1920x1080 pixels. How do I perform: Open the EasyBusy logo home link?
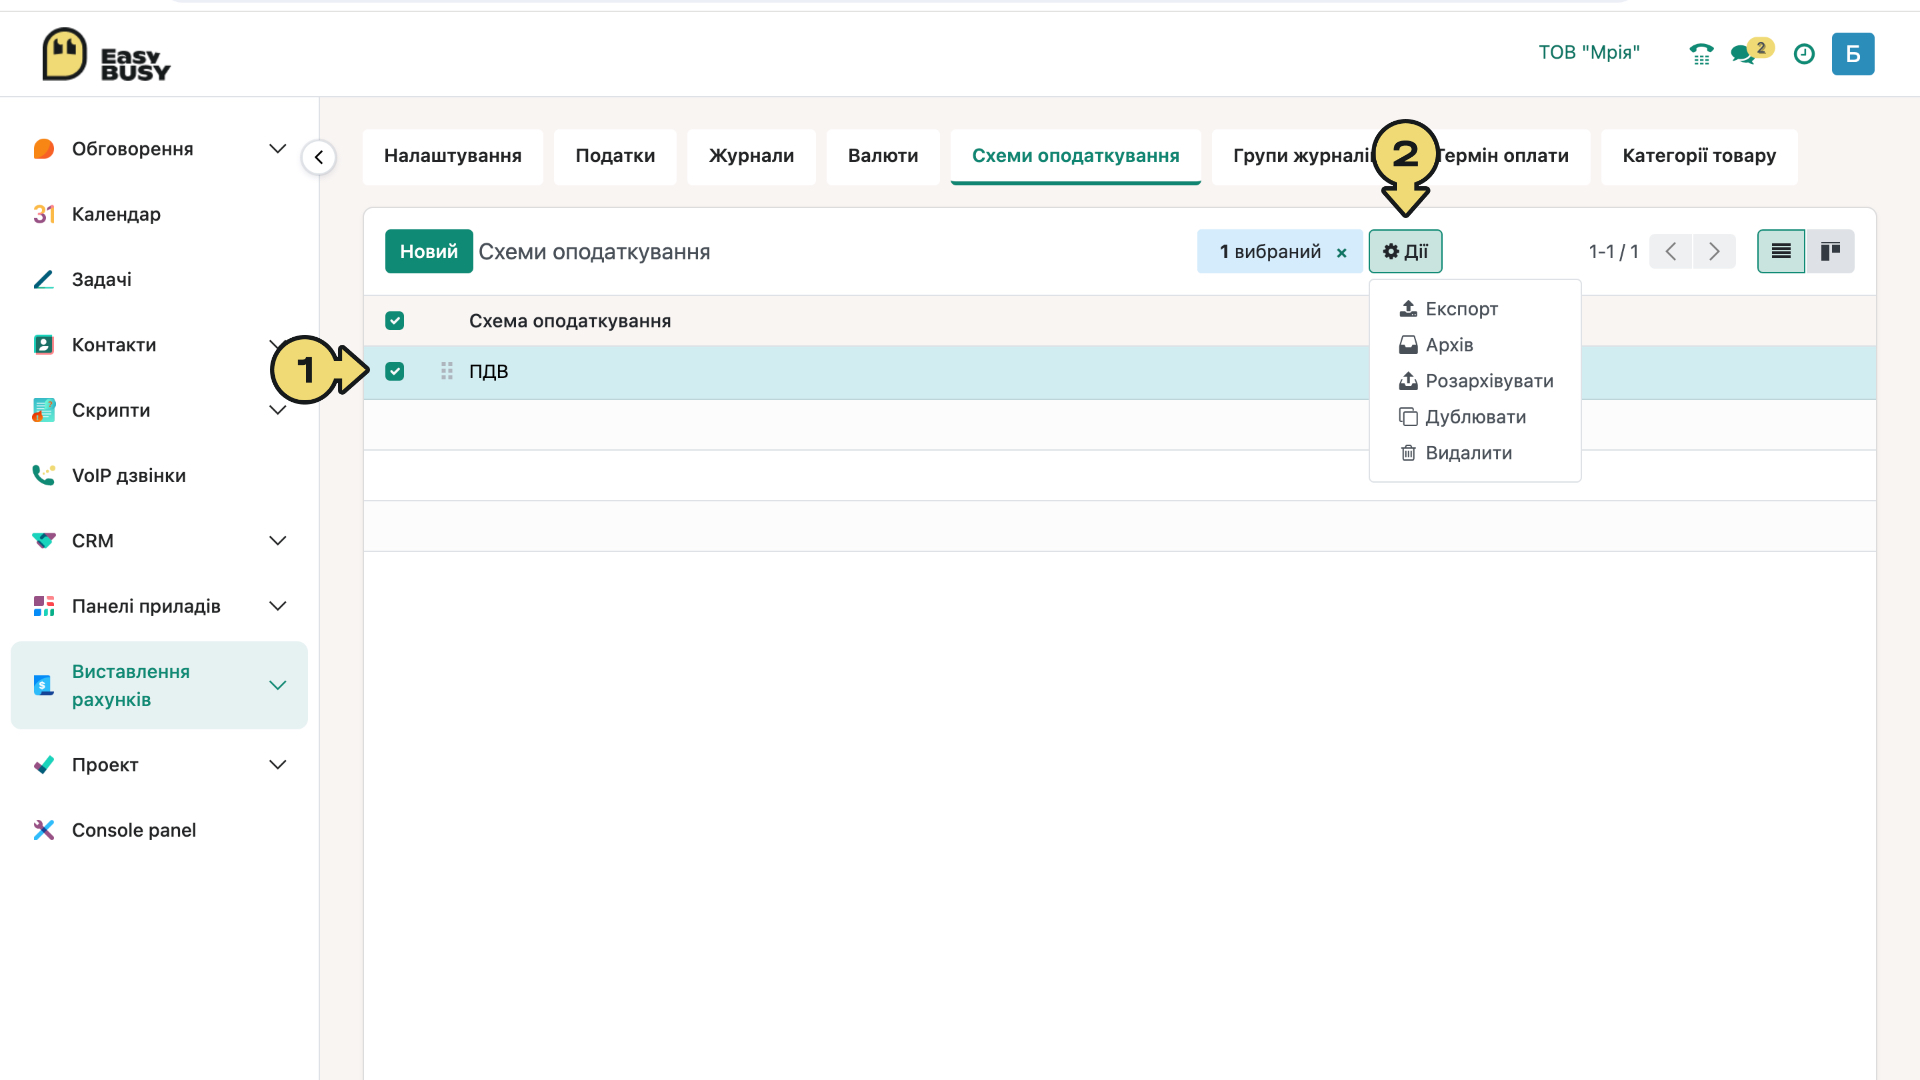(106, 54)
